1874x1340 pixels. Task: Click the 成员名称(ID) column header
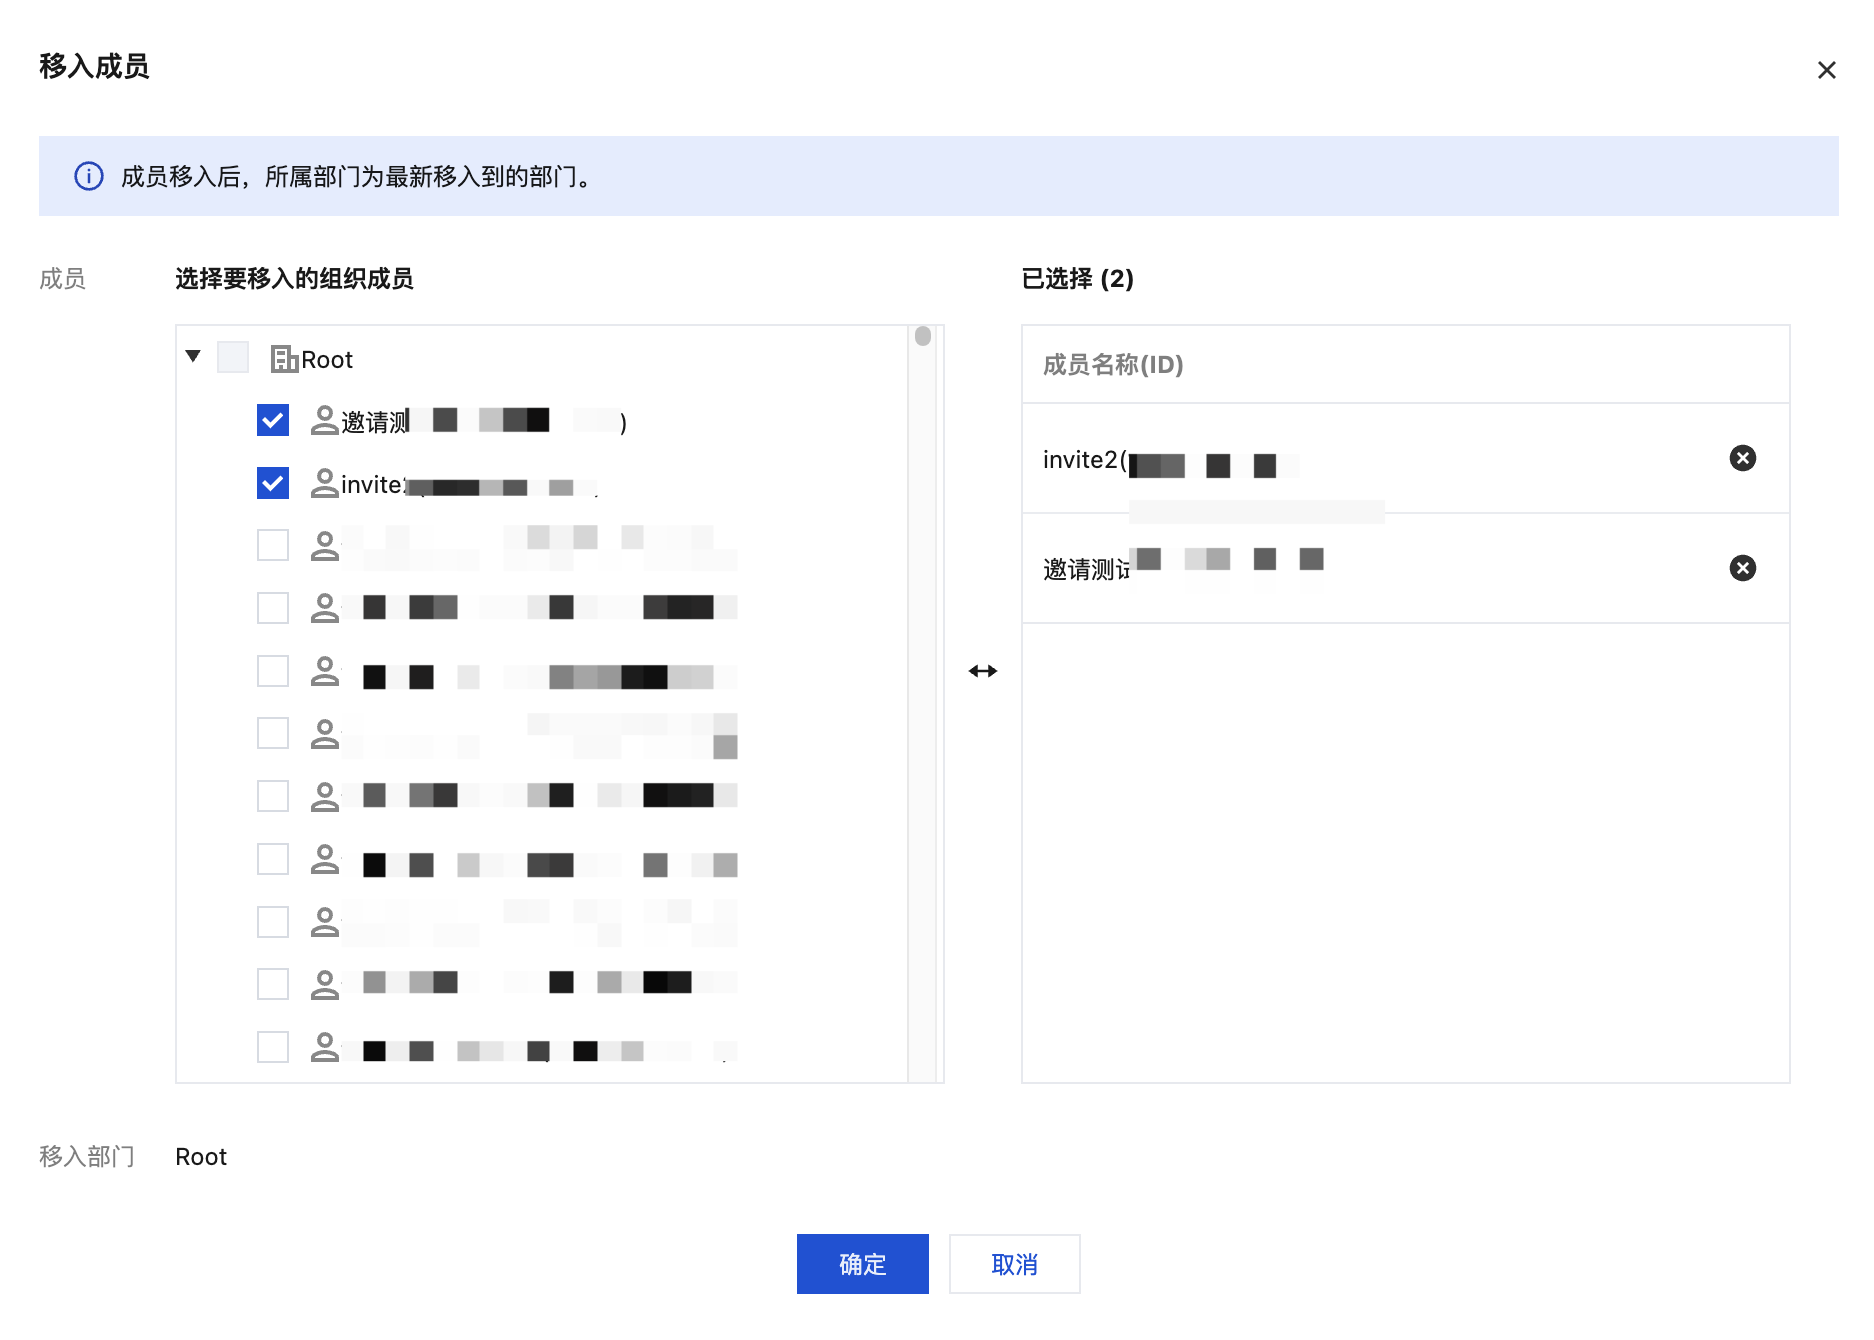[1113, 365]
